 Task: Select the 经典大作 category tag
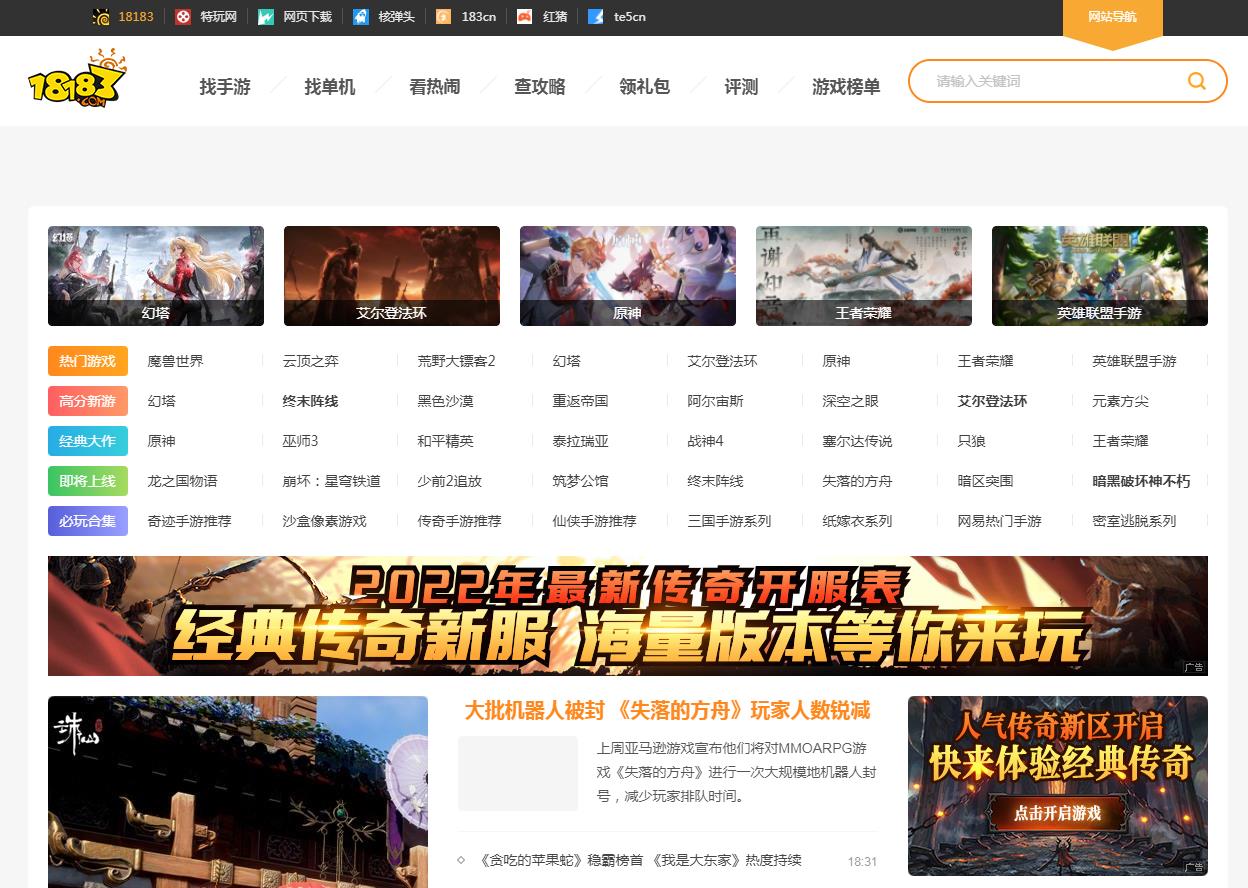[x=88, y=441]
